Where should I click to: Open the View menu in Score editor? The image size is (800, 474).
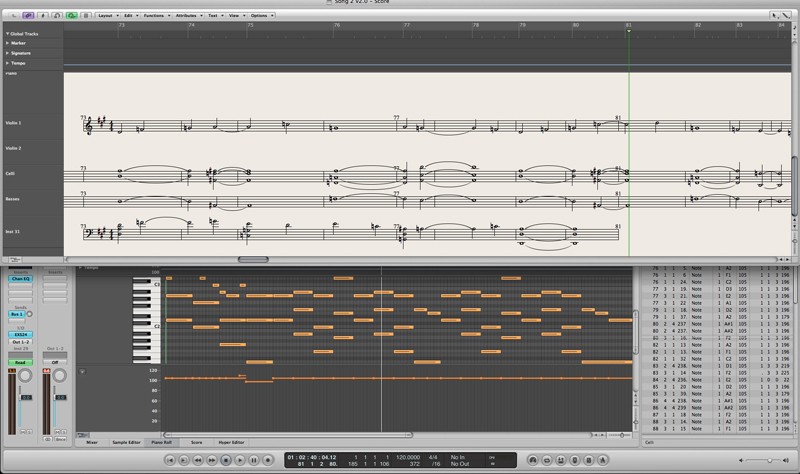(237, 15)
